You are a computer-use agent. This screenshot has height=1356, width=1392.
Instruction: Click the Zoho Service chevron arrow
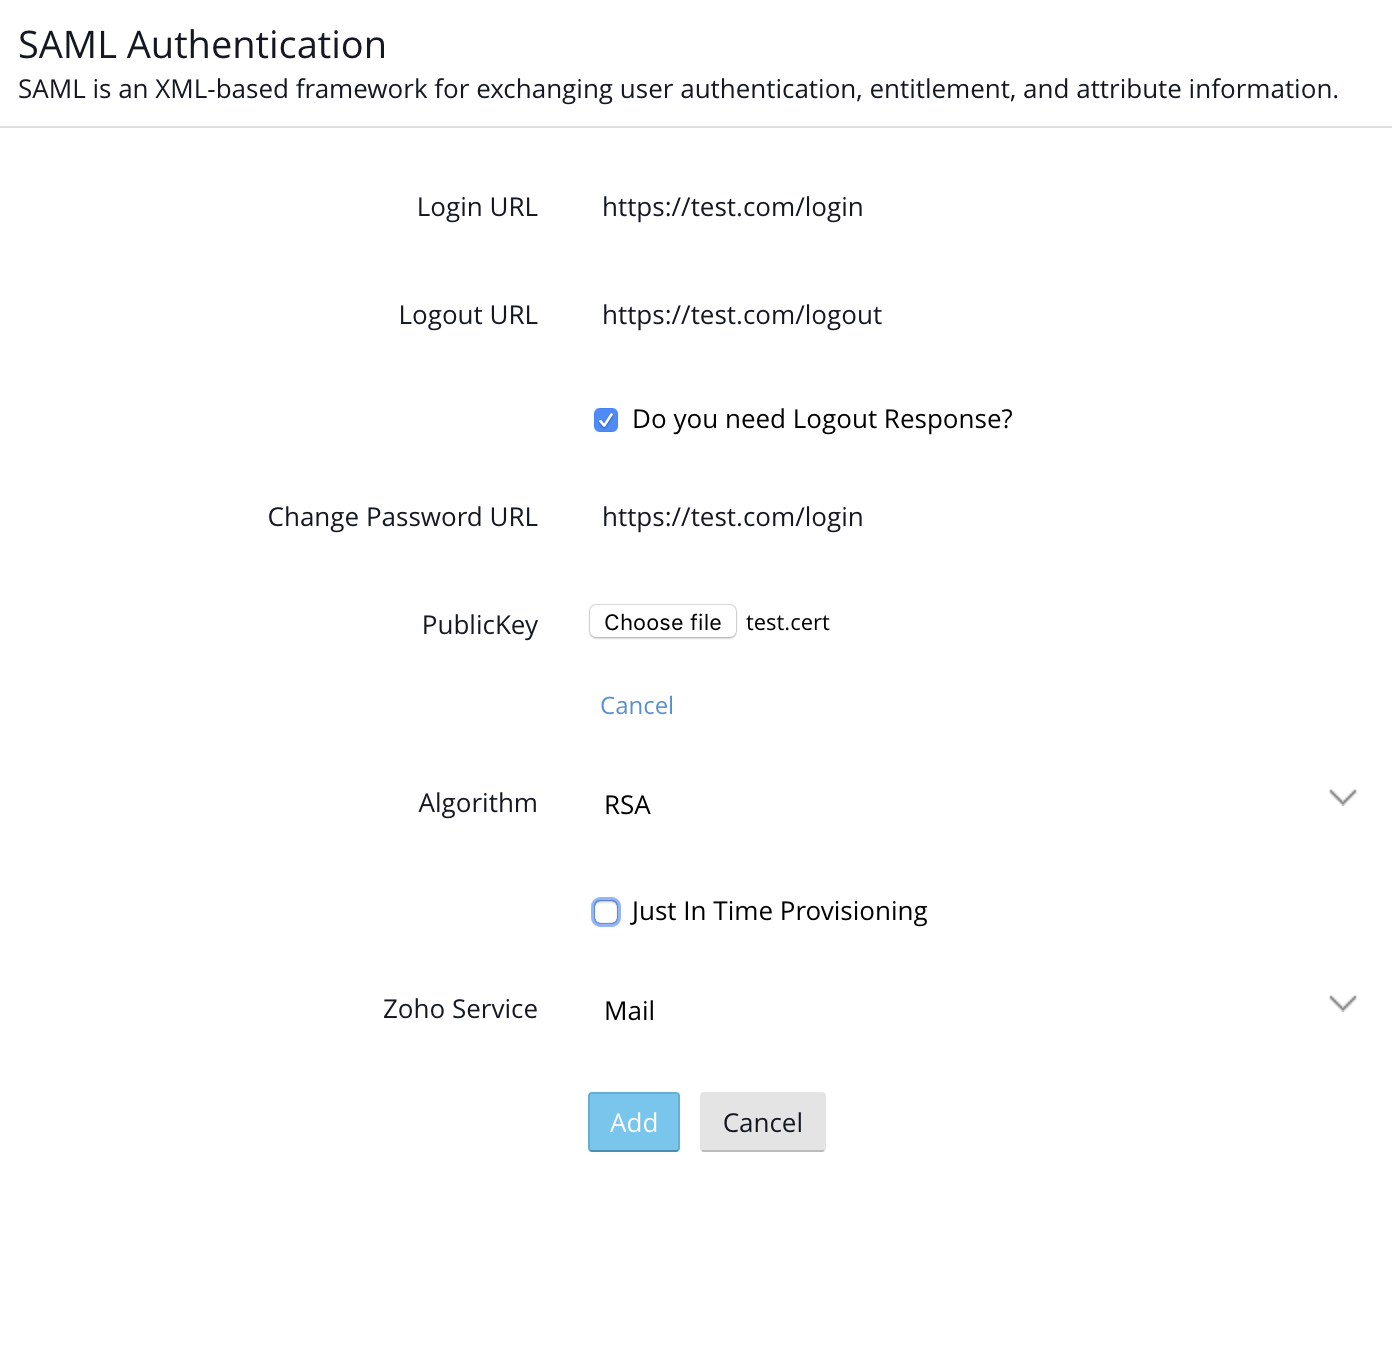1342,1004
